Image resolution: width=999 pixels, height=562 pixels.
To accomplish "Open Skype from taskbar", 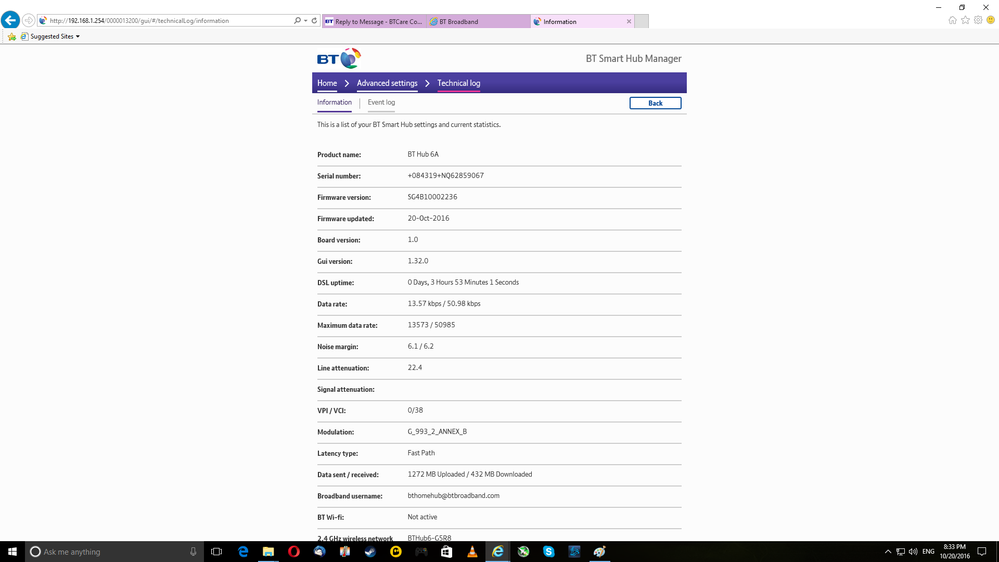I will click(549, 552).
